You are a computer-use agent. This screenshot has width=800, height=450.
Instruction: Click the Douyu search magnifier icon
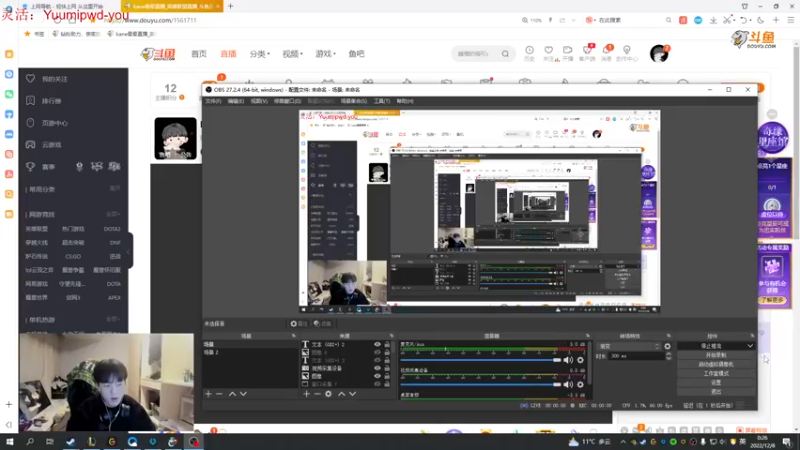click(505, 54)
